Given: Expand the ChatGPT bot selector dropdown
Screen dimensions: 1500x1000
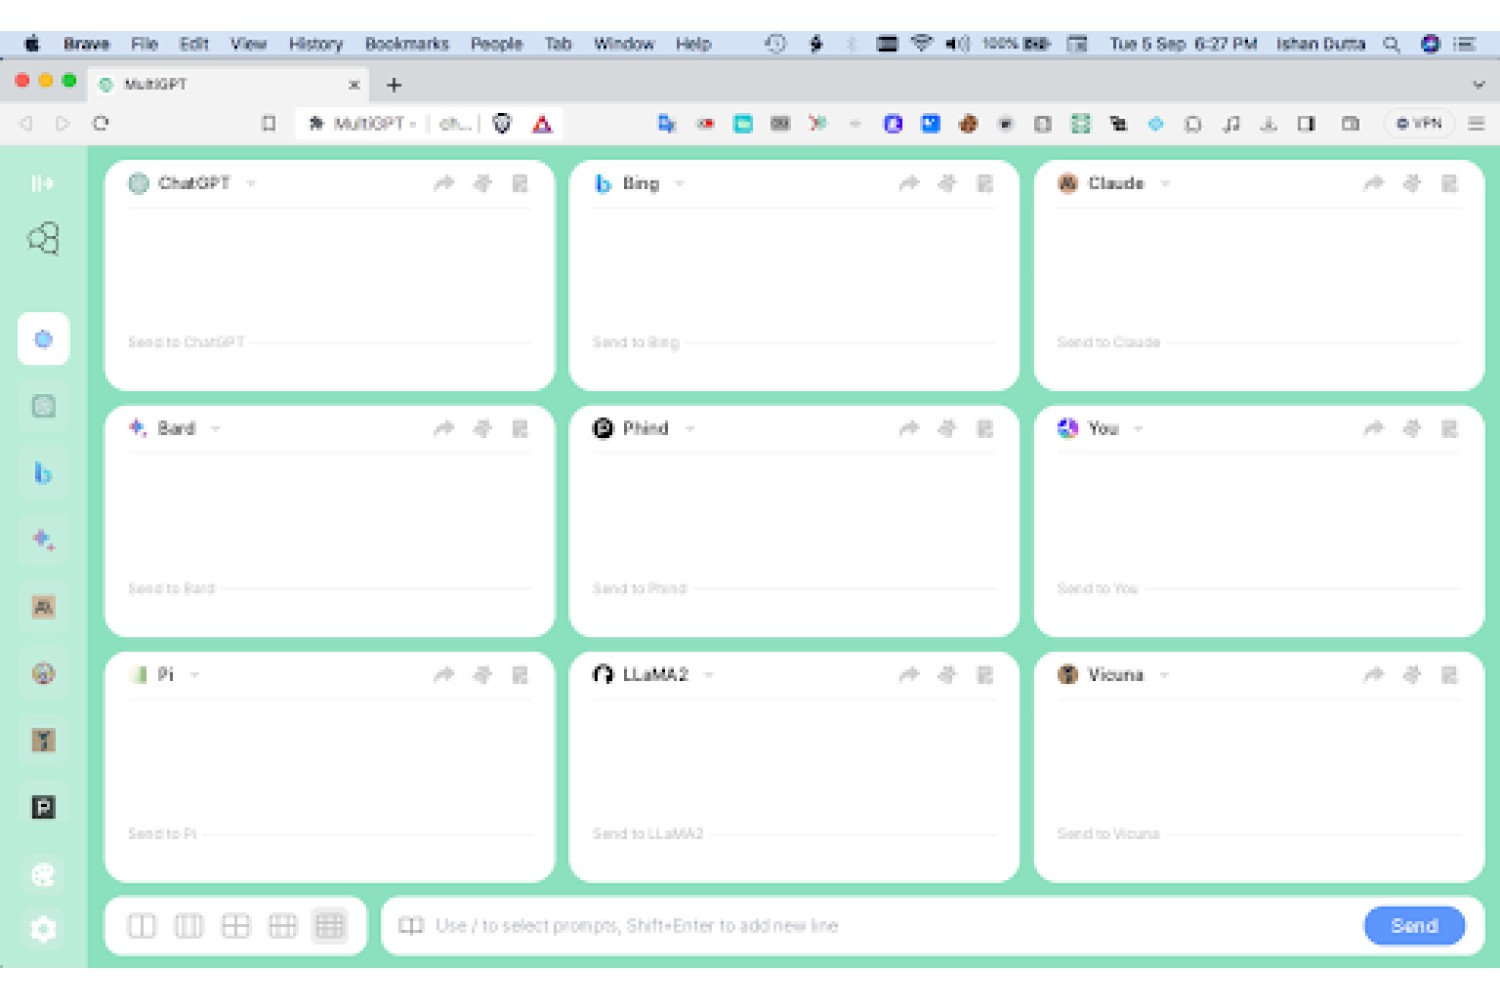Looking at the screenshot, I should (x=251, y=183).
